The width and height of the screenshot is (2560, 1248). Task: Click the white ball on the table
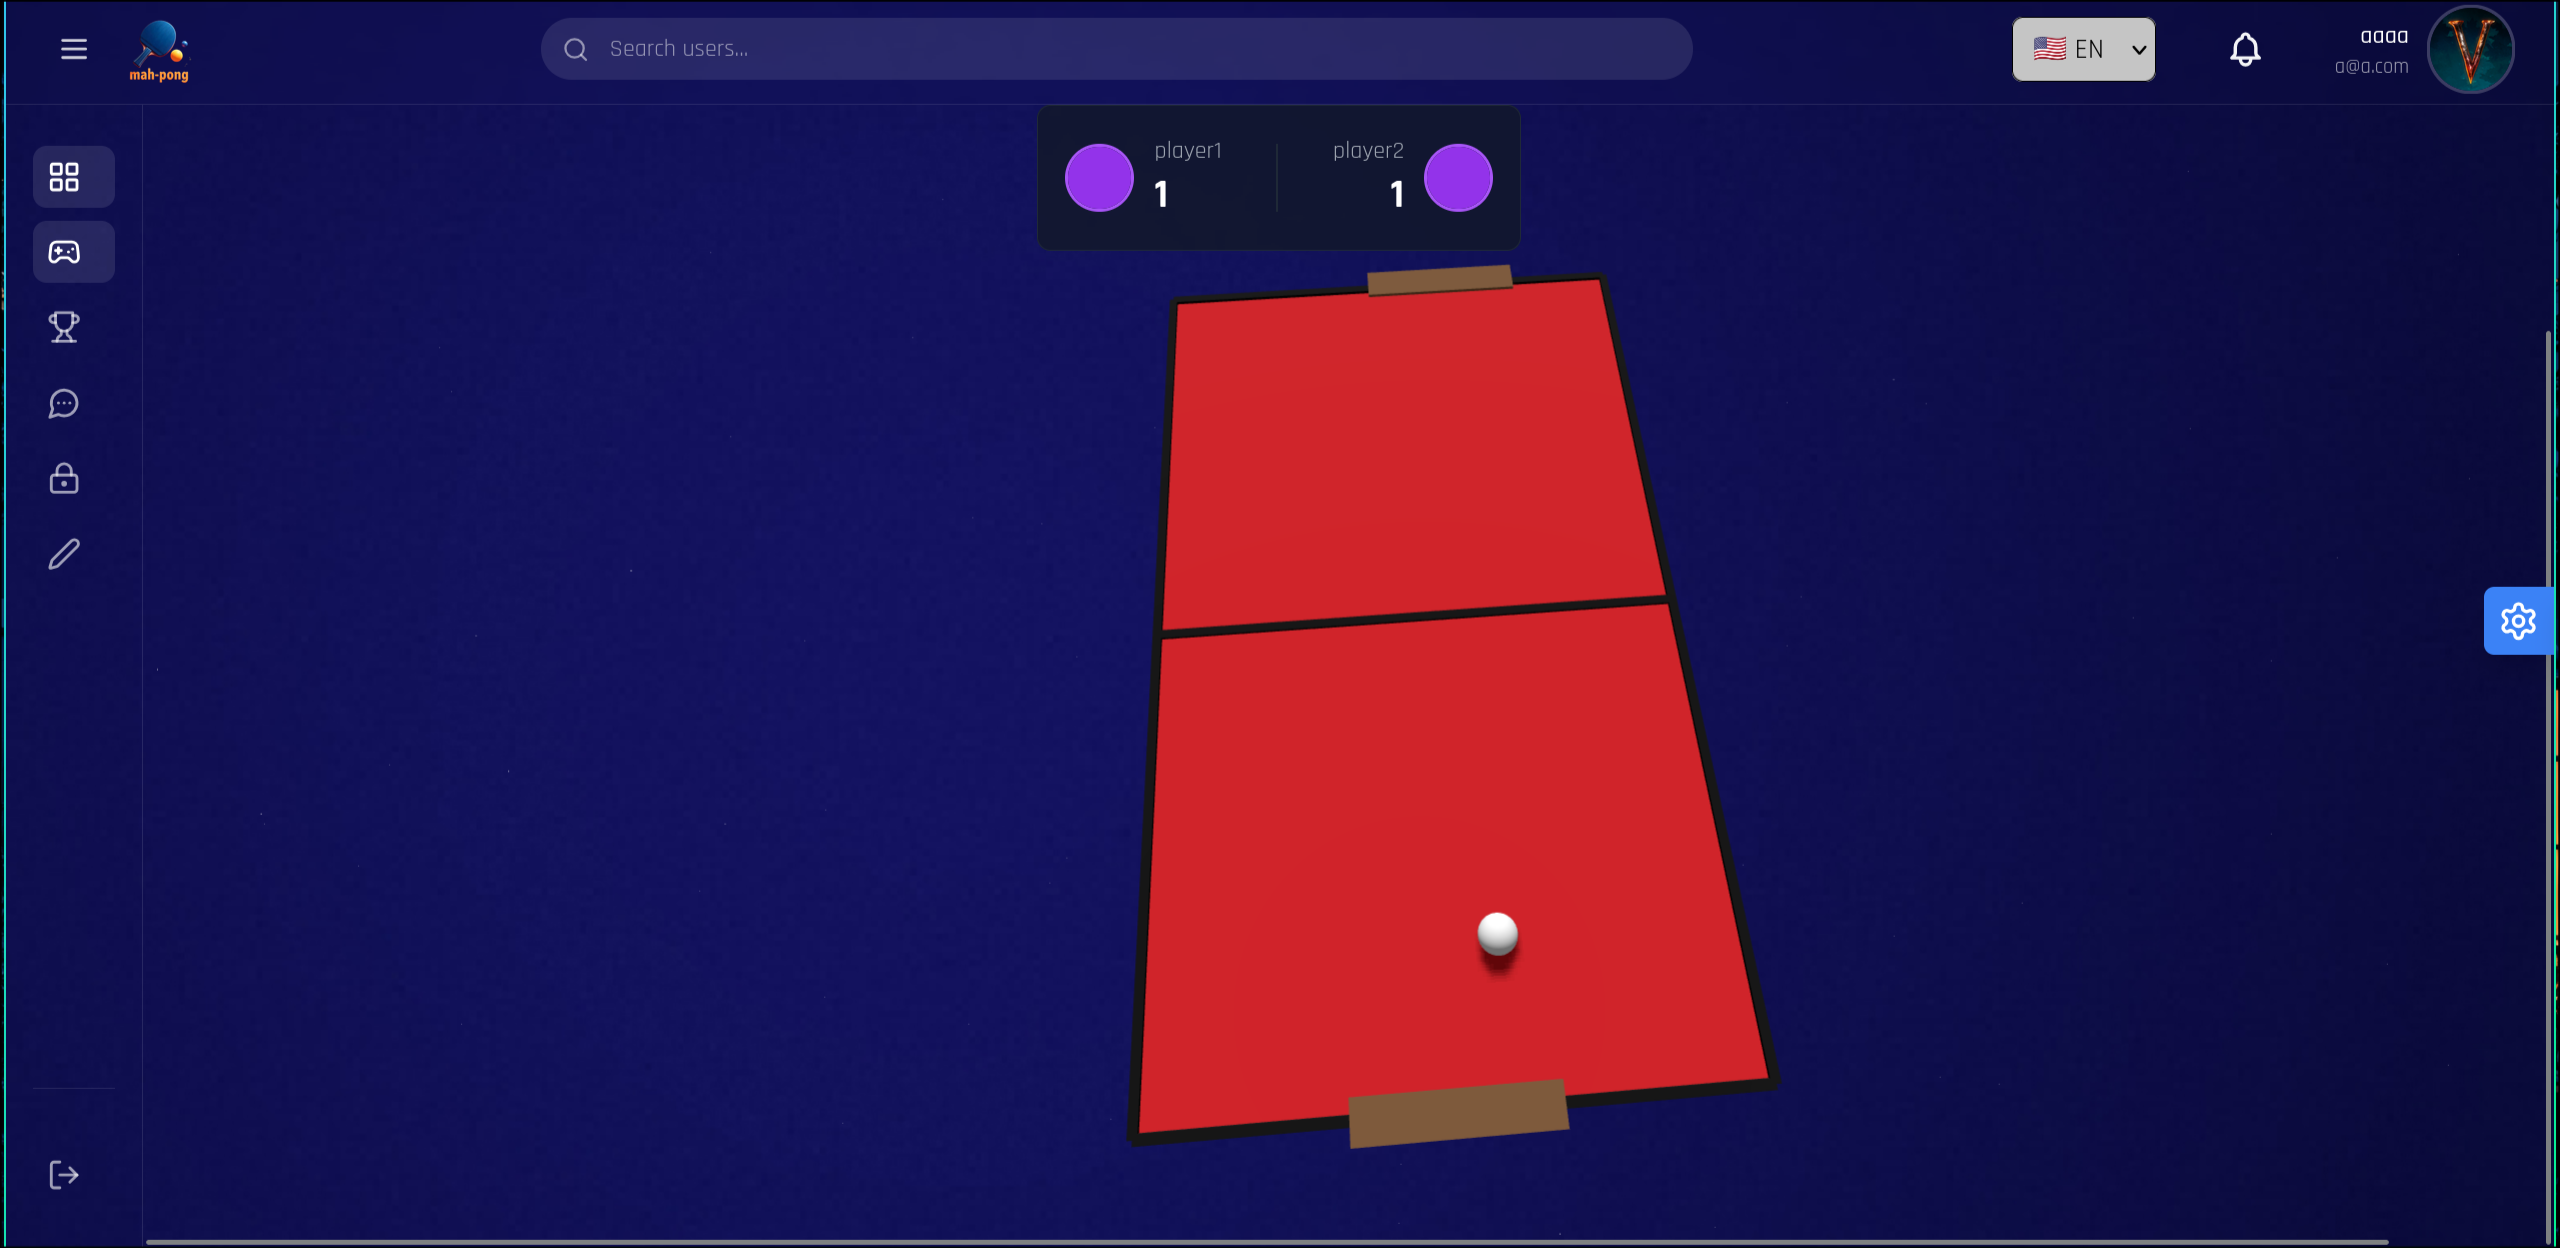tap(1497, 934)
